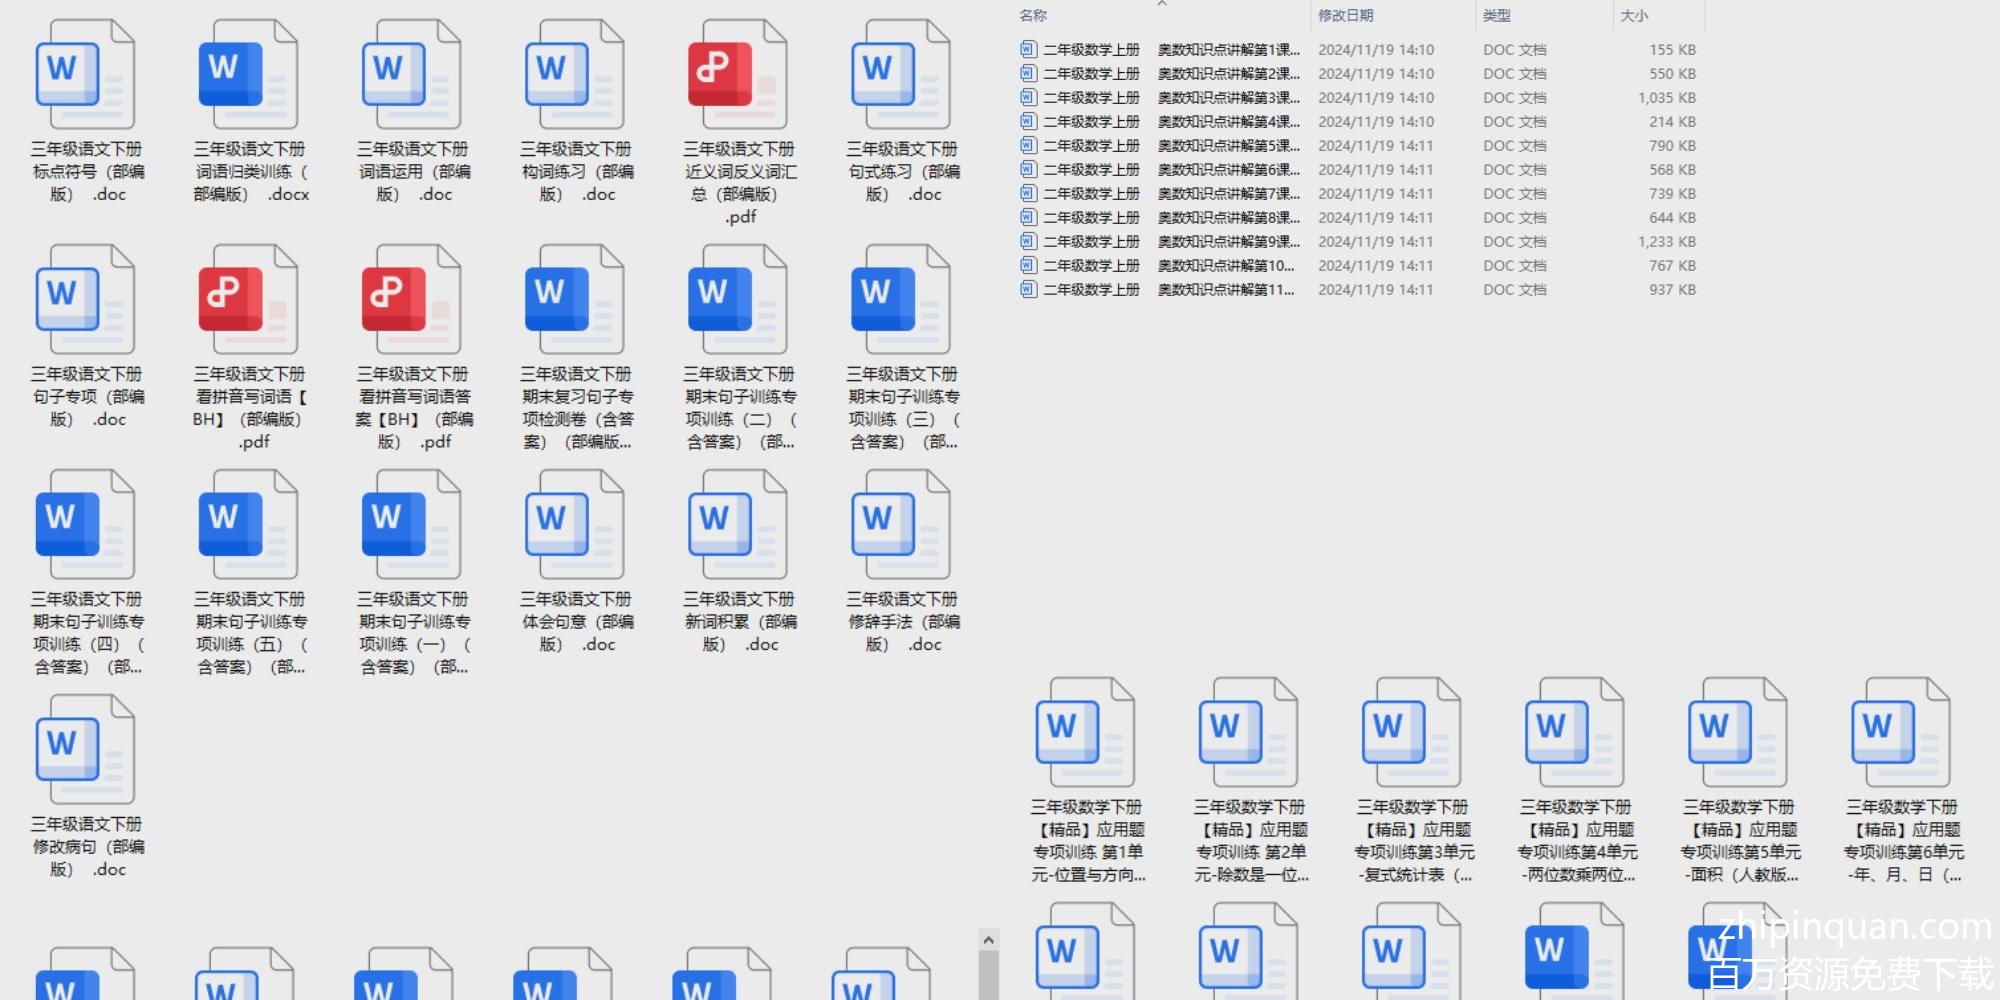Select the 标点符号 Word file icon
The height and width of the screenshot is (1000, 2000).
pyautogui.click(x=85, y=75)
